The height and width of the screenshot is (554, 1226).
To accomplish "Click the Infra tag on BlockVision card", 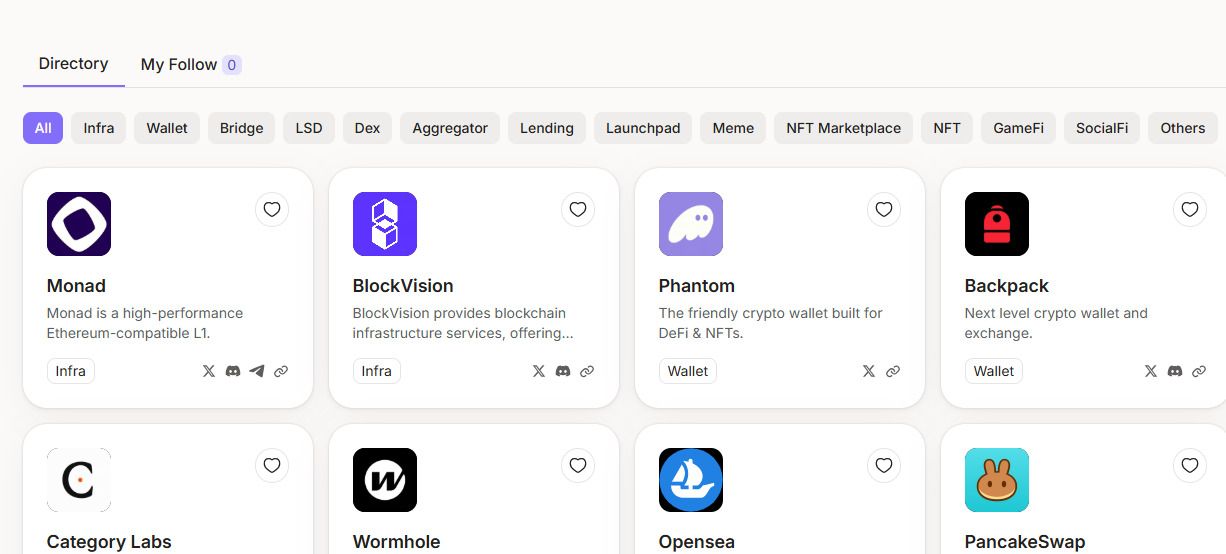I will point(377,371).
